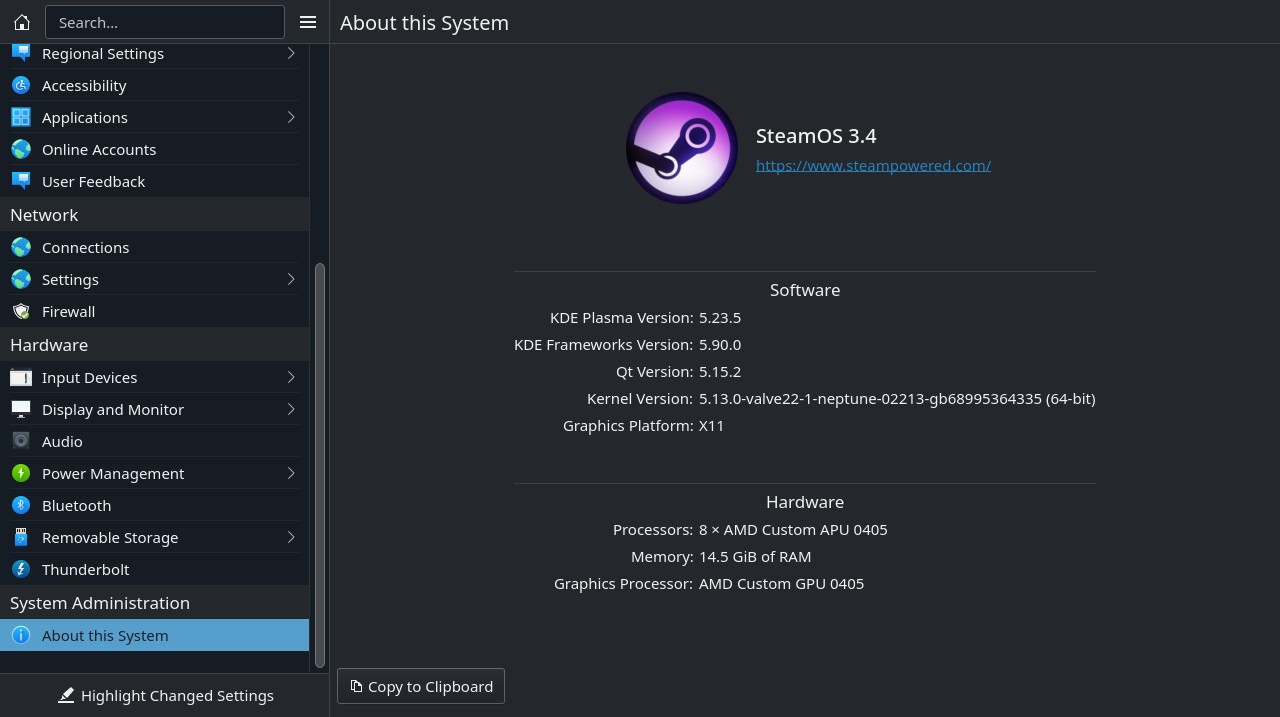Click the Bluetooth icon
1280x717 pixels.
pyautogui.click(x=21, y=505)
